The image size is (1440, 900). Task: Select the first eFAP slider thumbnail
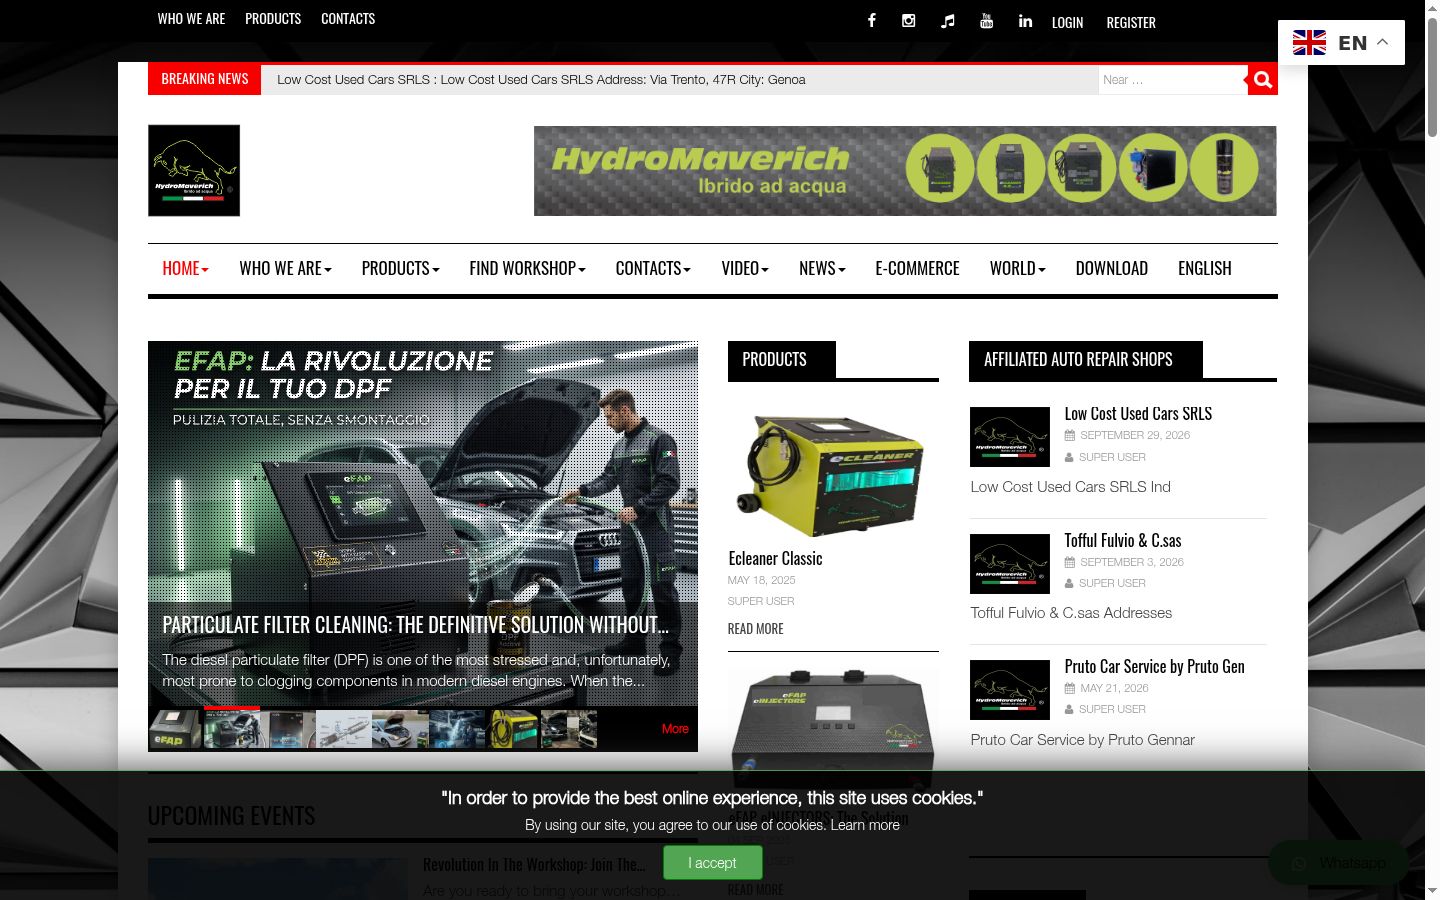pyautogui.click(x=175, y=729)
